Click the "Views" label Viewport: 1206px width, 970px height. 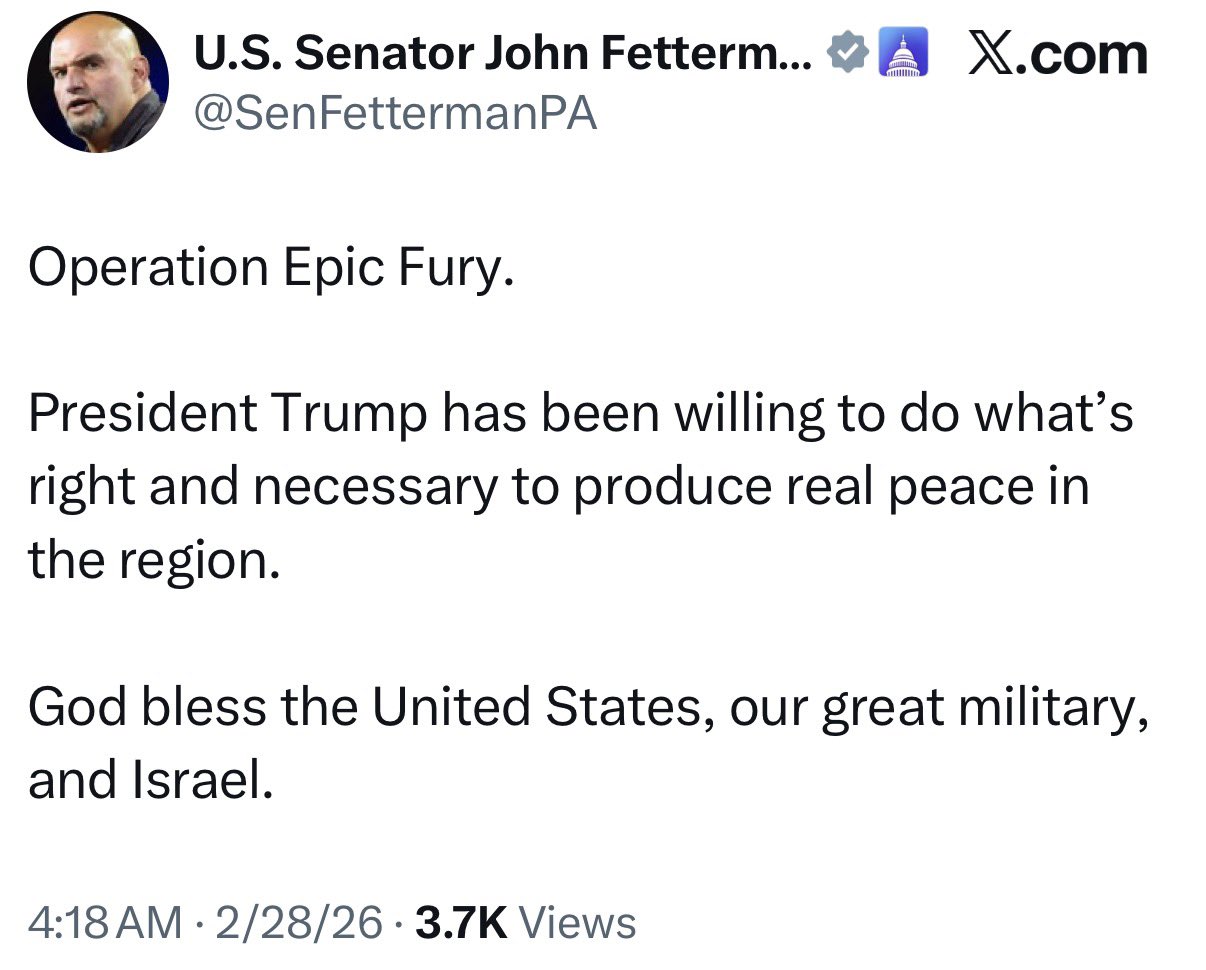point(579,922)
